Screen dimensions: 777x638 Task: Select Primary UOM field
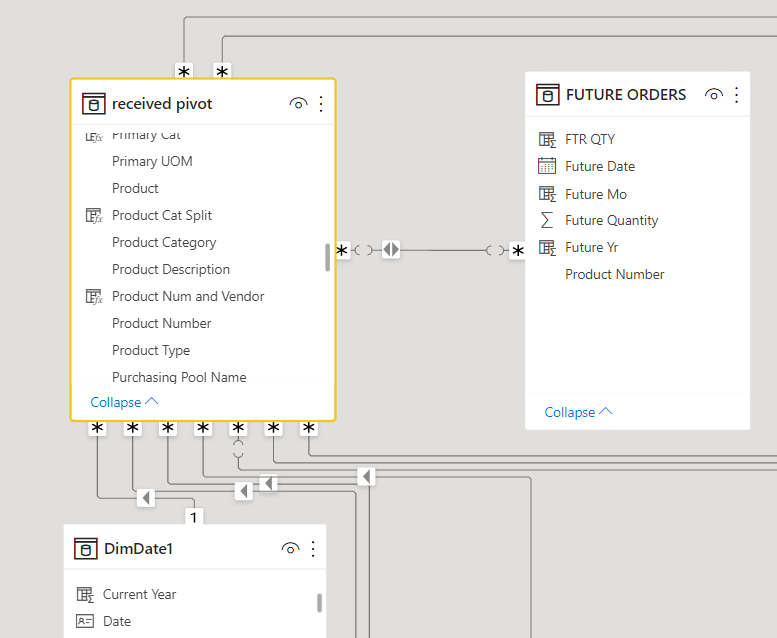click(152, 162)
